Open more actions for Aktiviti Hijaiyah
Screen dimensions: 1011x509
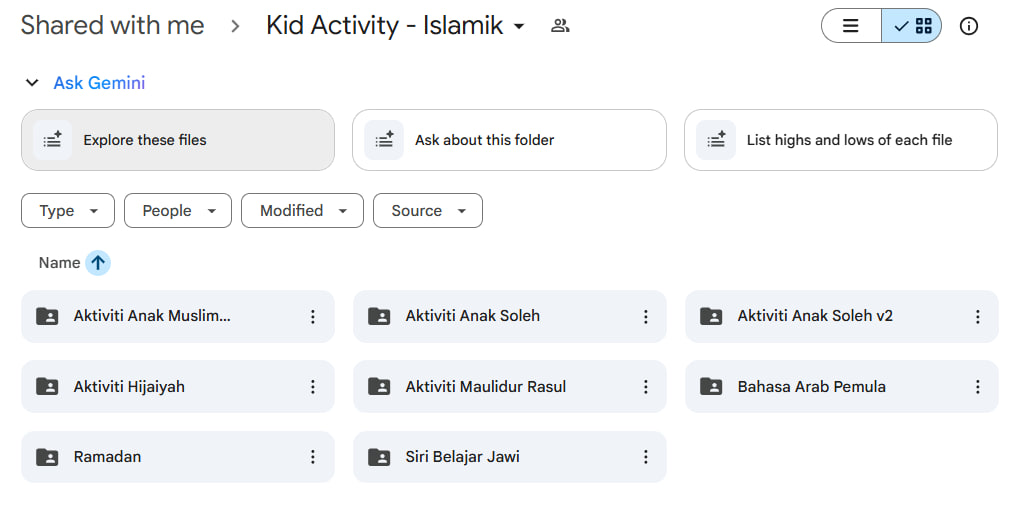pos(312,387)
